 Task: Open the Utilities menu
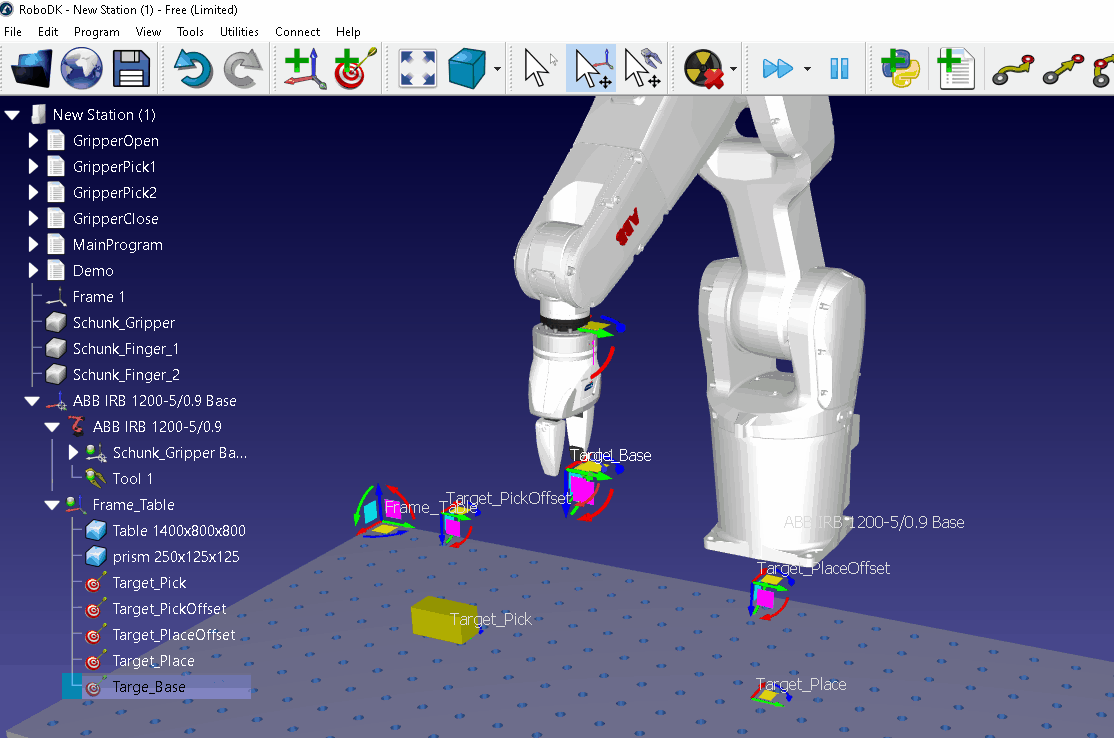click(x=239, y=32)
